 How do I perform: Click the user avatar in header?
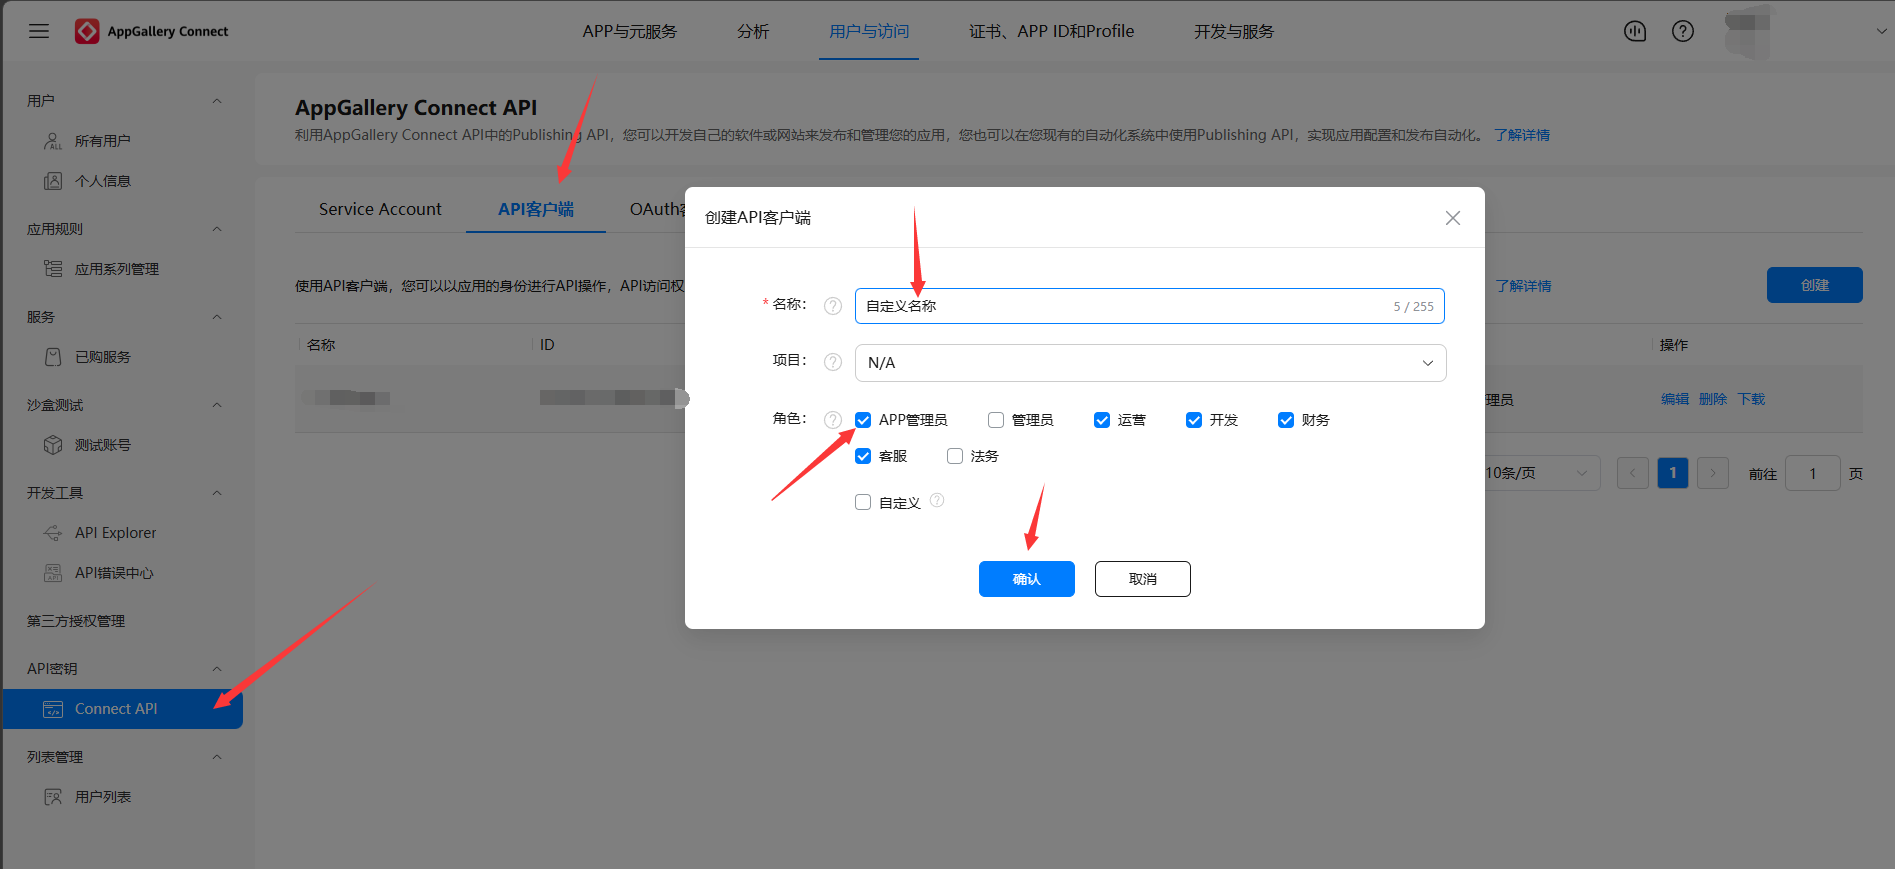(x=1747, y=31)
